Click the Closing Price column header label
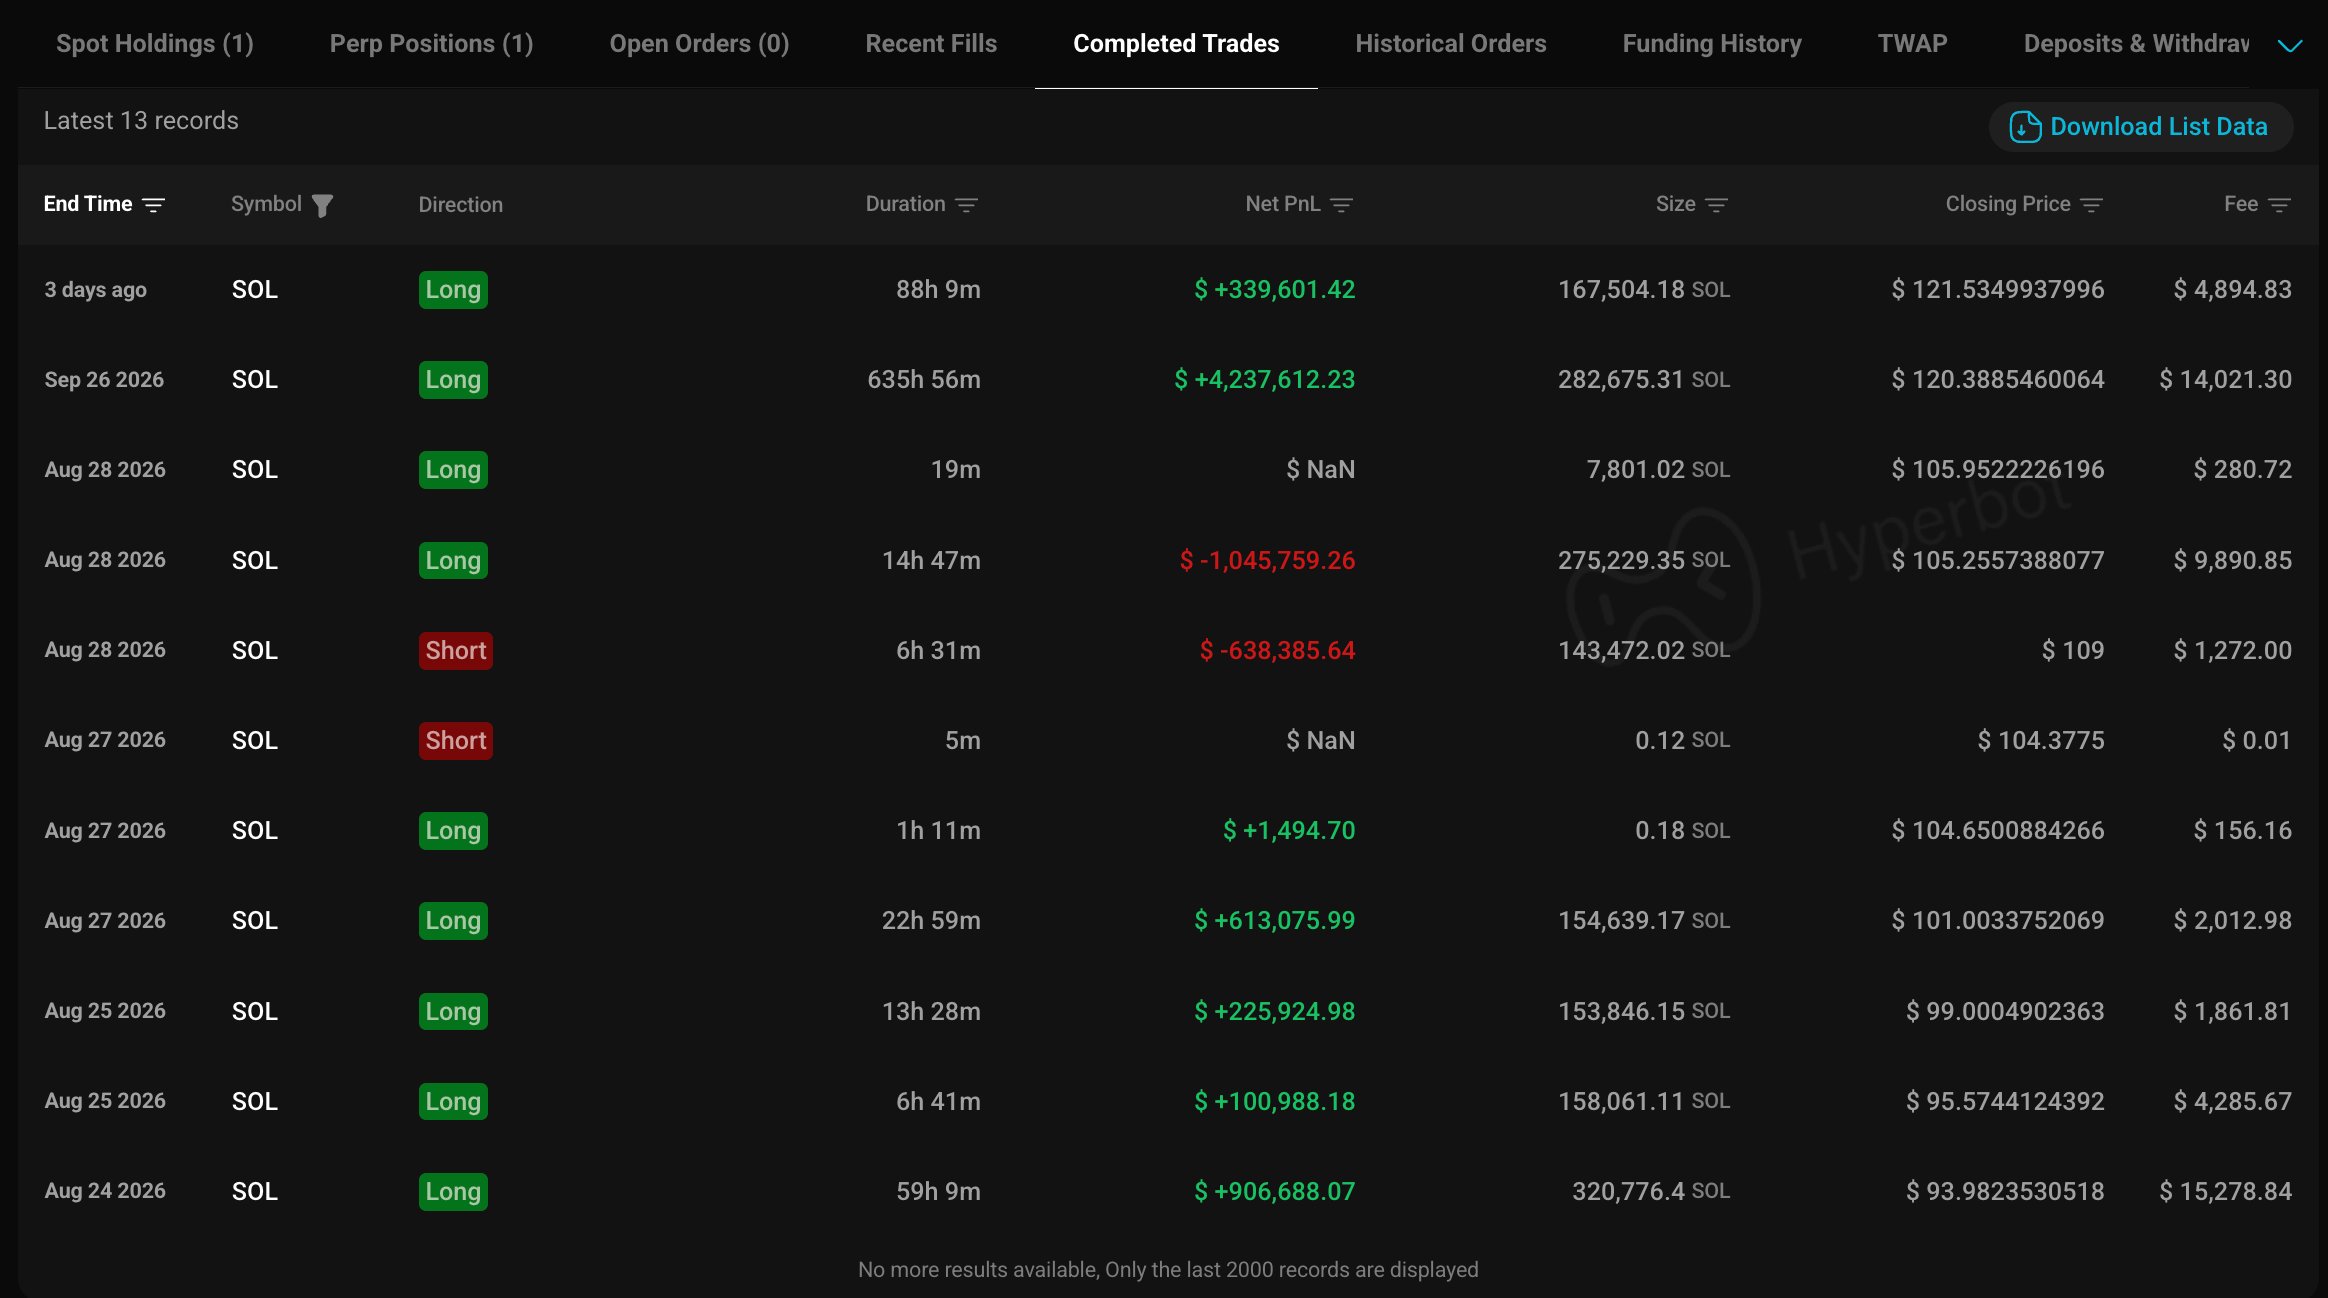The image size is (2328, 1298). coord(2007,204)
